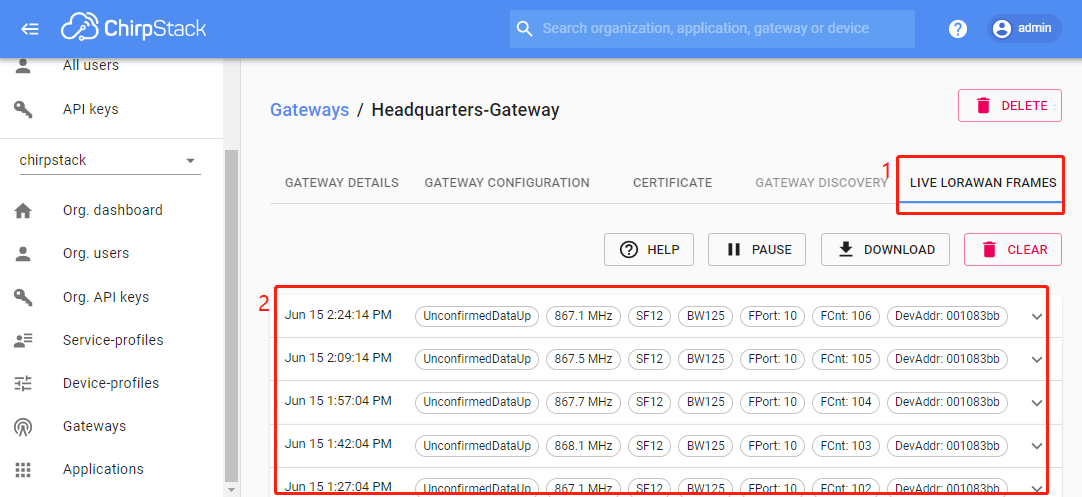
Task: Click the All users person icon
Action: click(23, 66)
